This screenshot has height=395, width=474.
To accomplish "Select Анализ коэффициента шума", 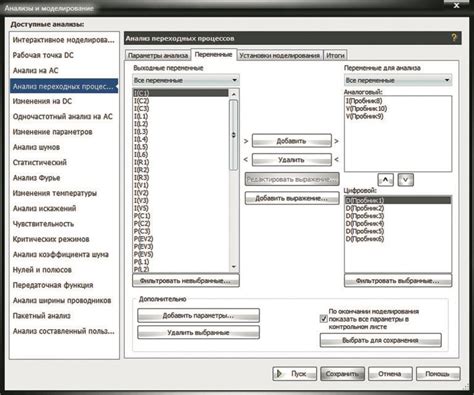I will (x=64, y=255).
